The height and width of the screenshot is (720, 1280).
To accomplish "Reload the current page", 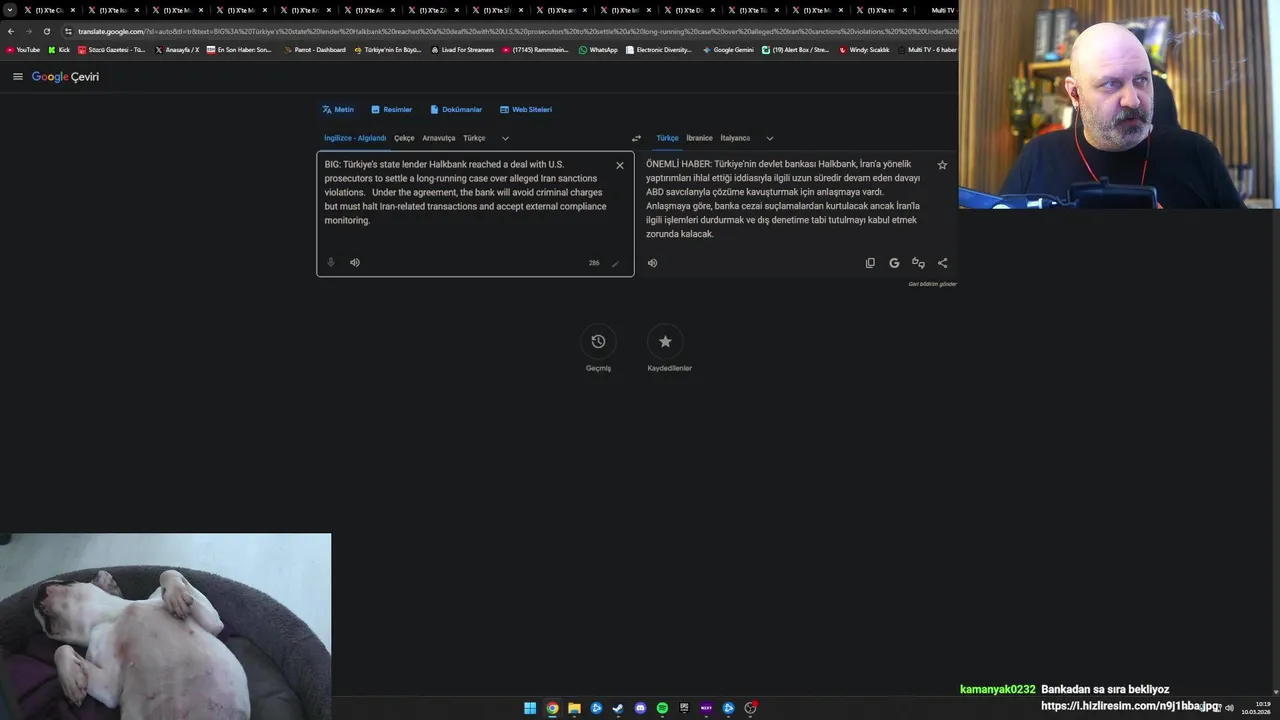I will (47, 31).
